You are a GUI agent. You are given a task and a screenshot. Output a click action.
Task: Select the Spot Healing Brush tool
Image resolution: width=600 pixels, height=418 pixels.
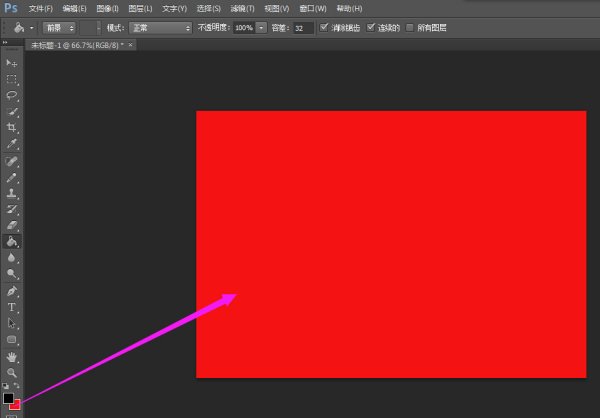11,161
